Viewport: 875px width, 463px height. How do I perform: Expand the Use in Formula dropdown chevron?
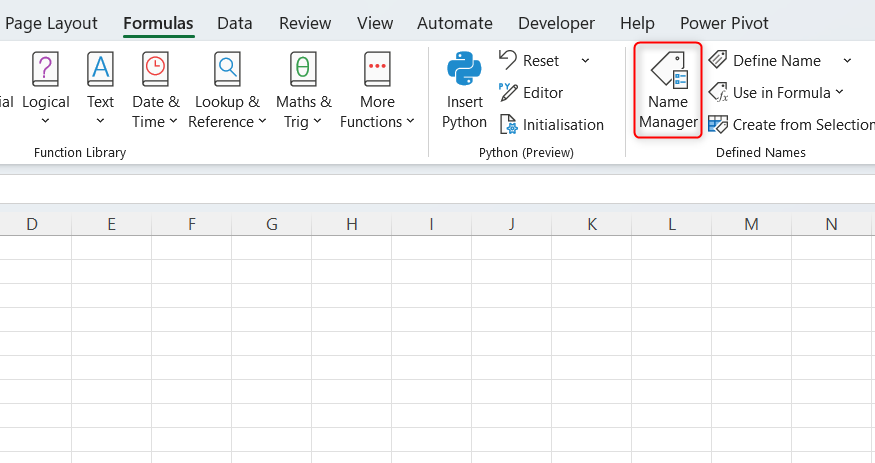coord(839,92)
